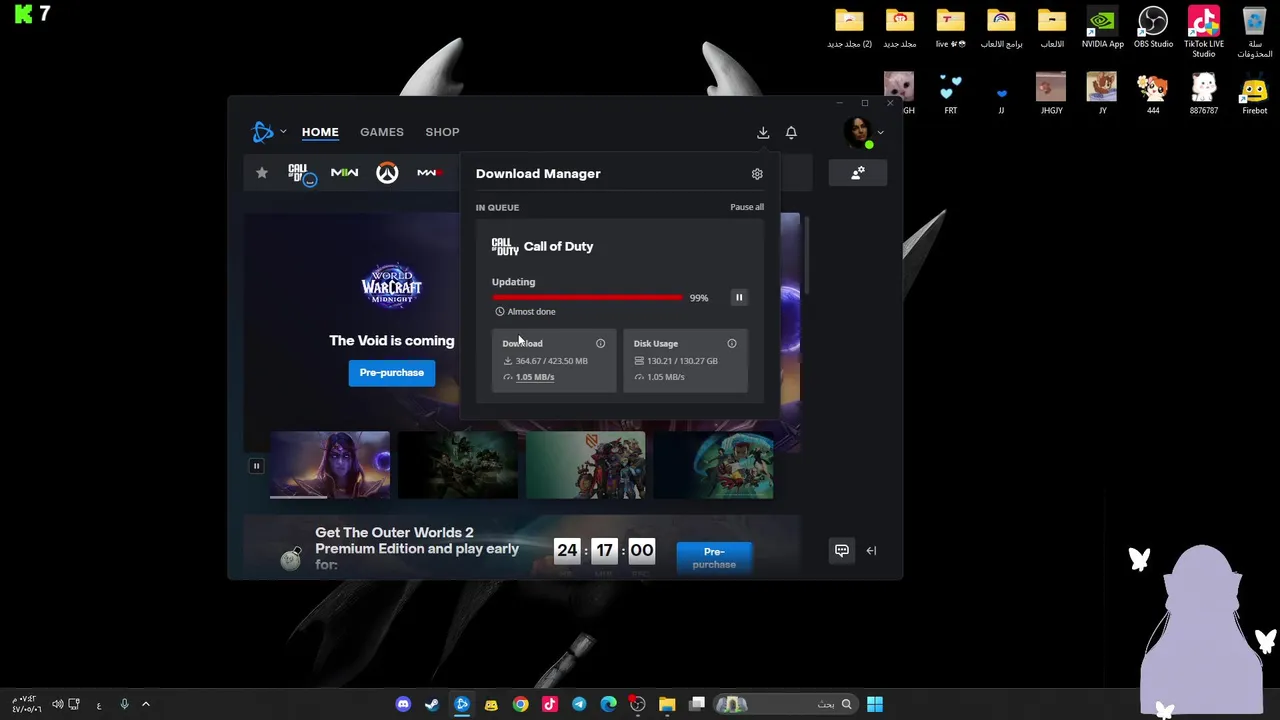Image resolution: width=1280 pixels, height=720 pixels.
Task: Click the World of Warcraft Pre-purchase button
Action: point(392,372)
